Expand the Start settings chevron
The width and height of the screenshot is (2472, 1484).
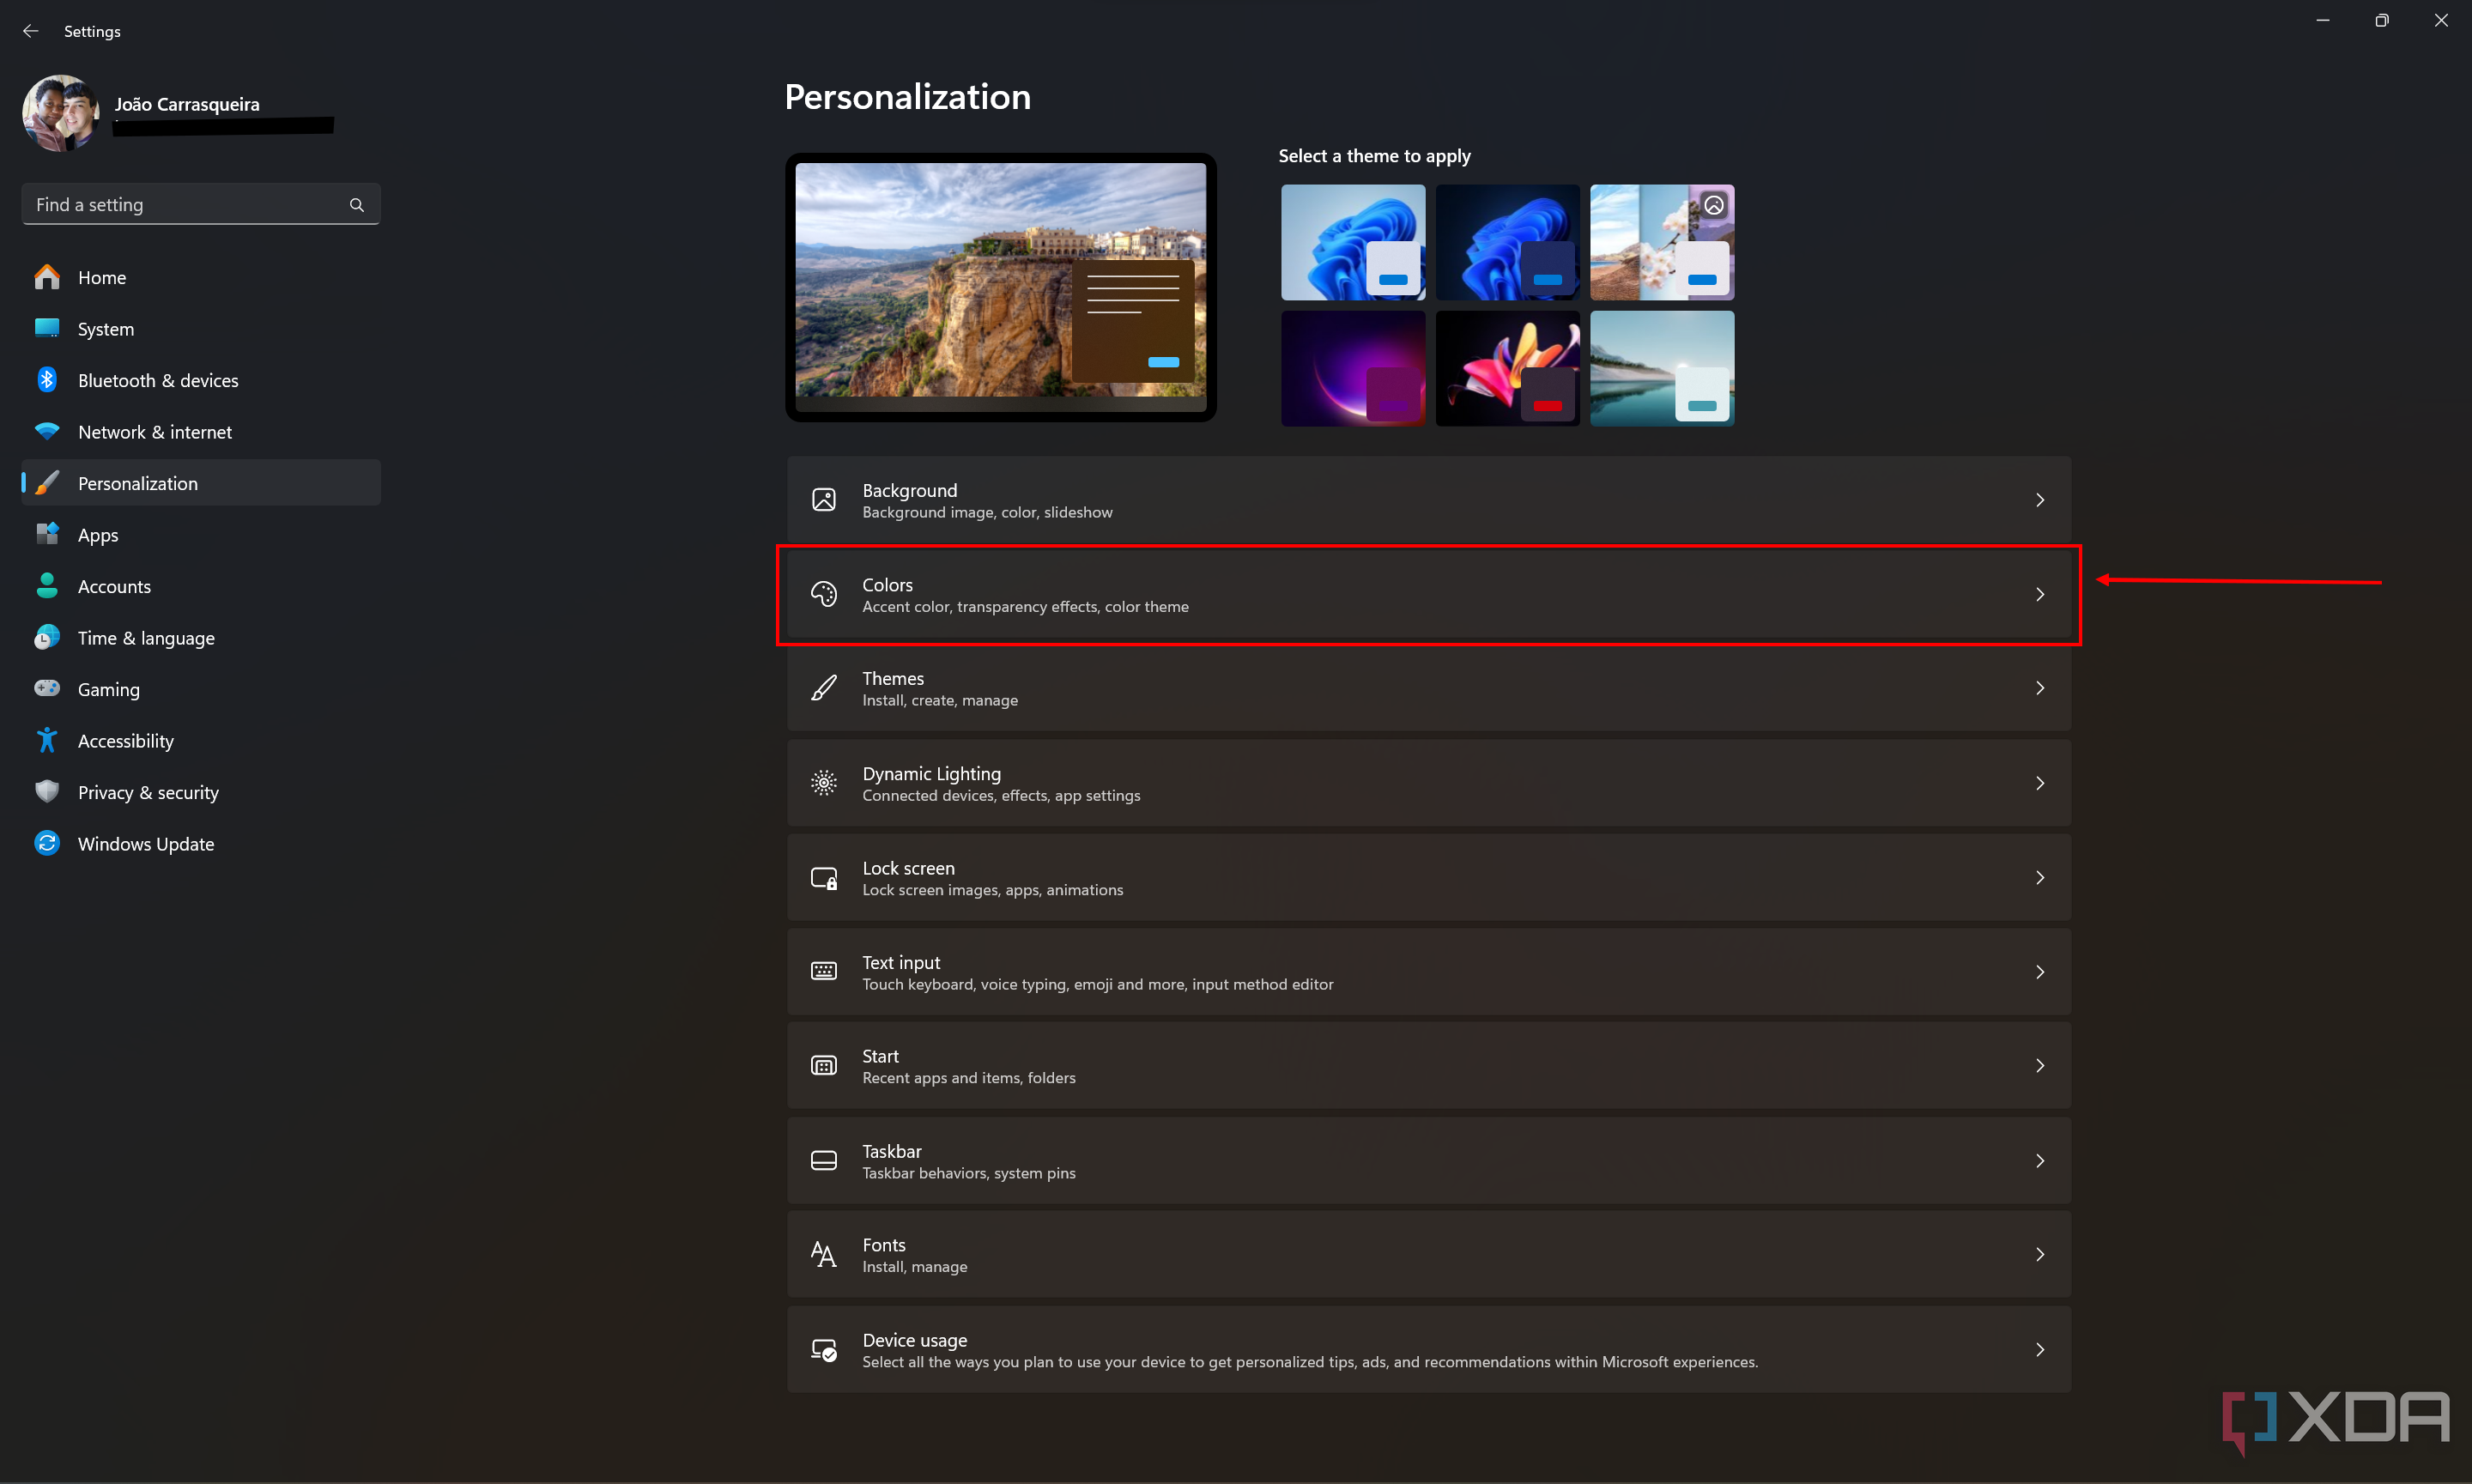tap(2039, 1065)
